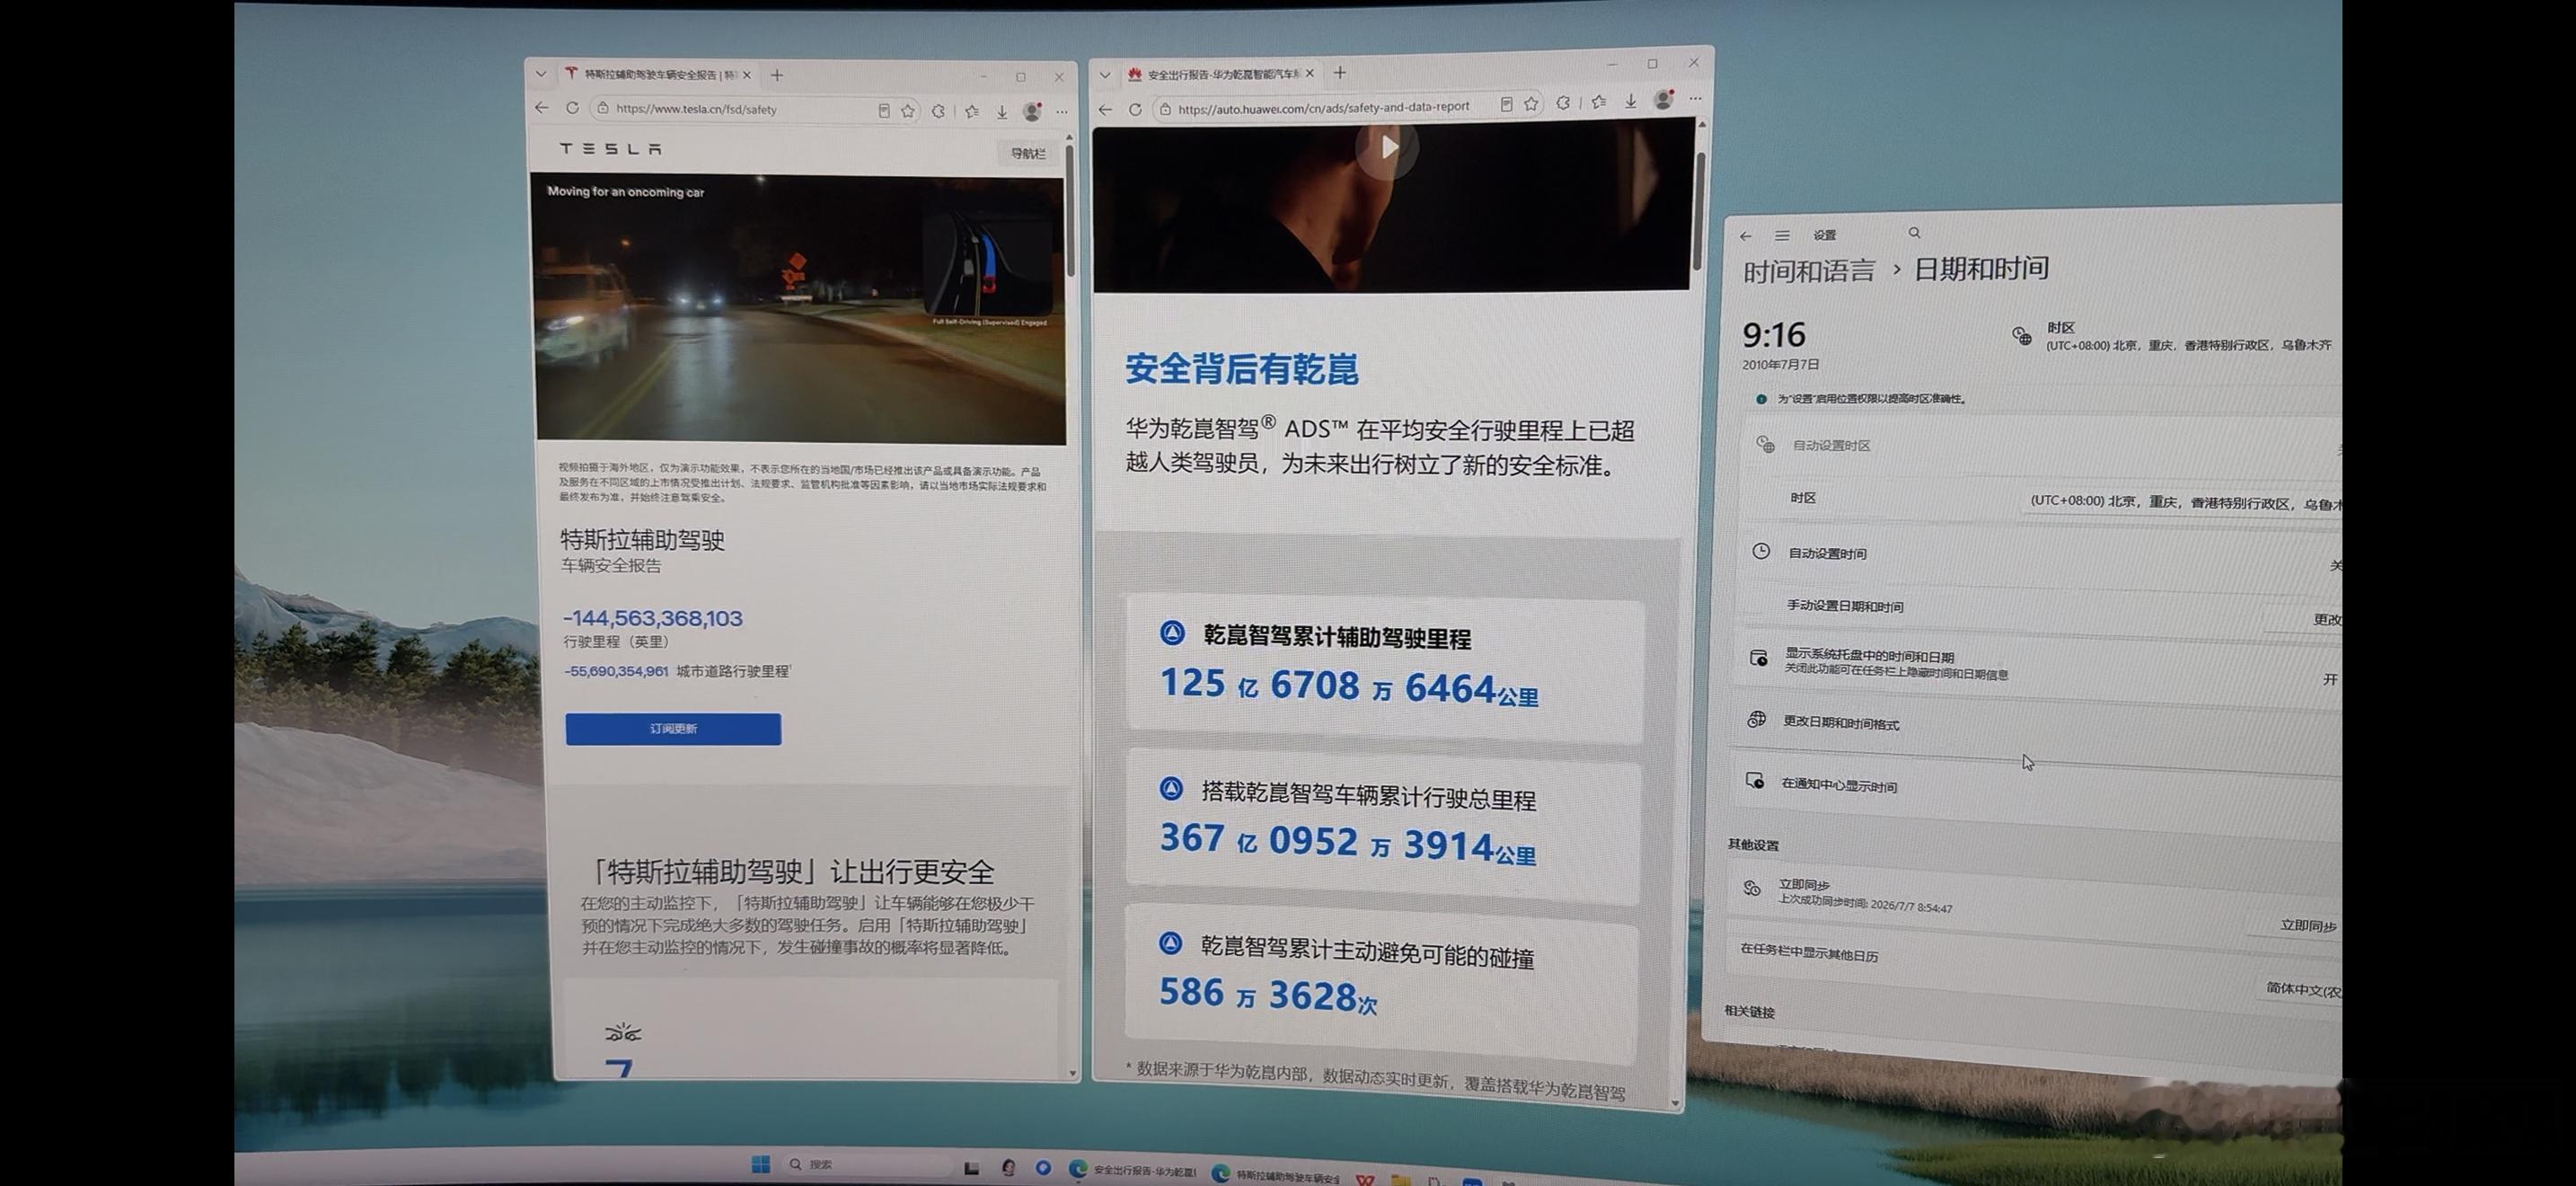Click the auto.huawei.com address bar

pos(1350,106)
